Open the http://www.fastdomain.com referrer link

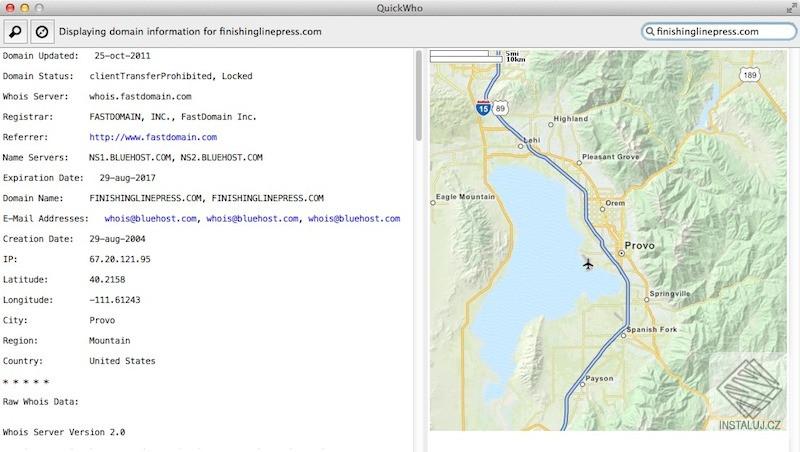(152, 137)
